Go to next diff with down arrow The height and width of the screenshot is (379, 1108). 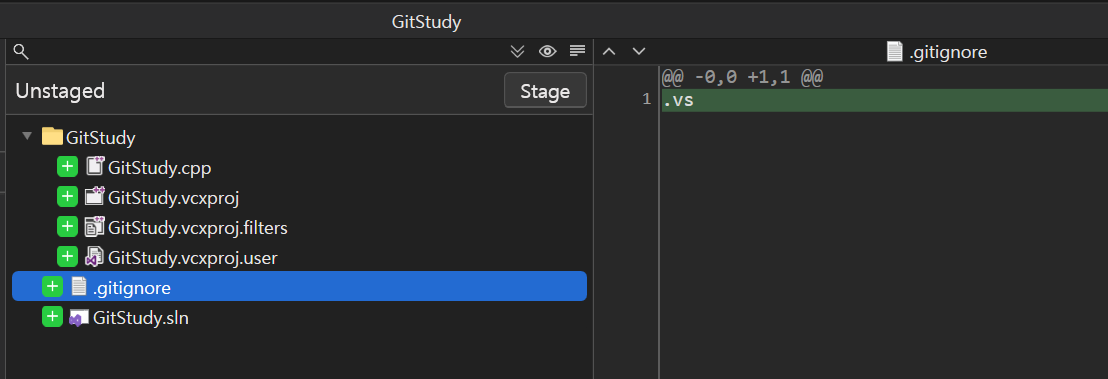click(639, 51)
